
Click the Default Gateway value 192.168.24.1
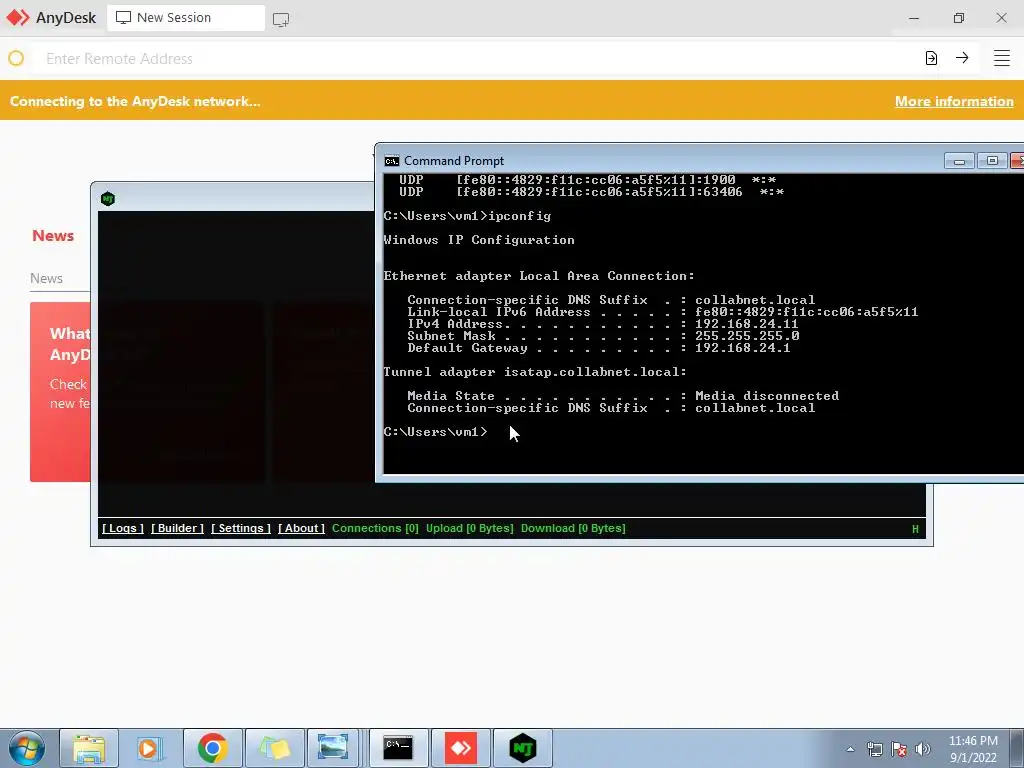(x=743, y=348)
